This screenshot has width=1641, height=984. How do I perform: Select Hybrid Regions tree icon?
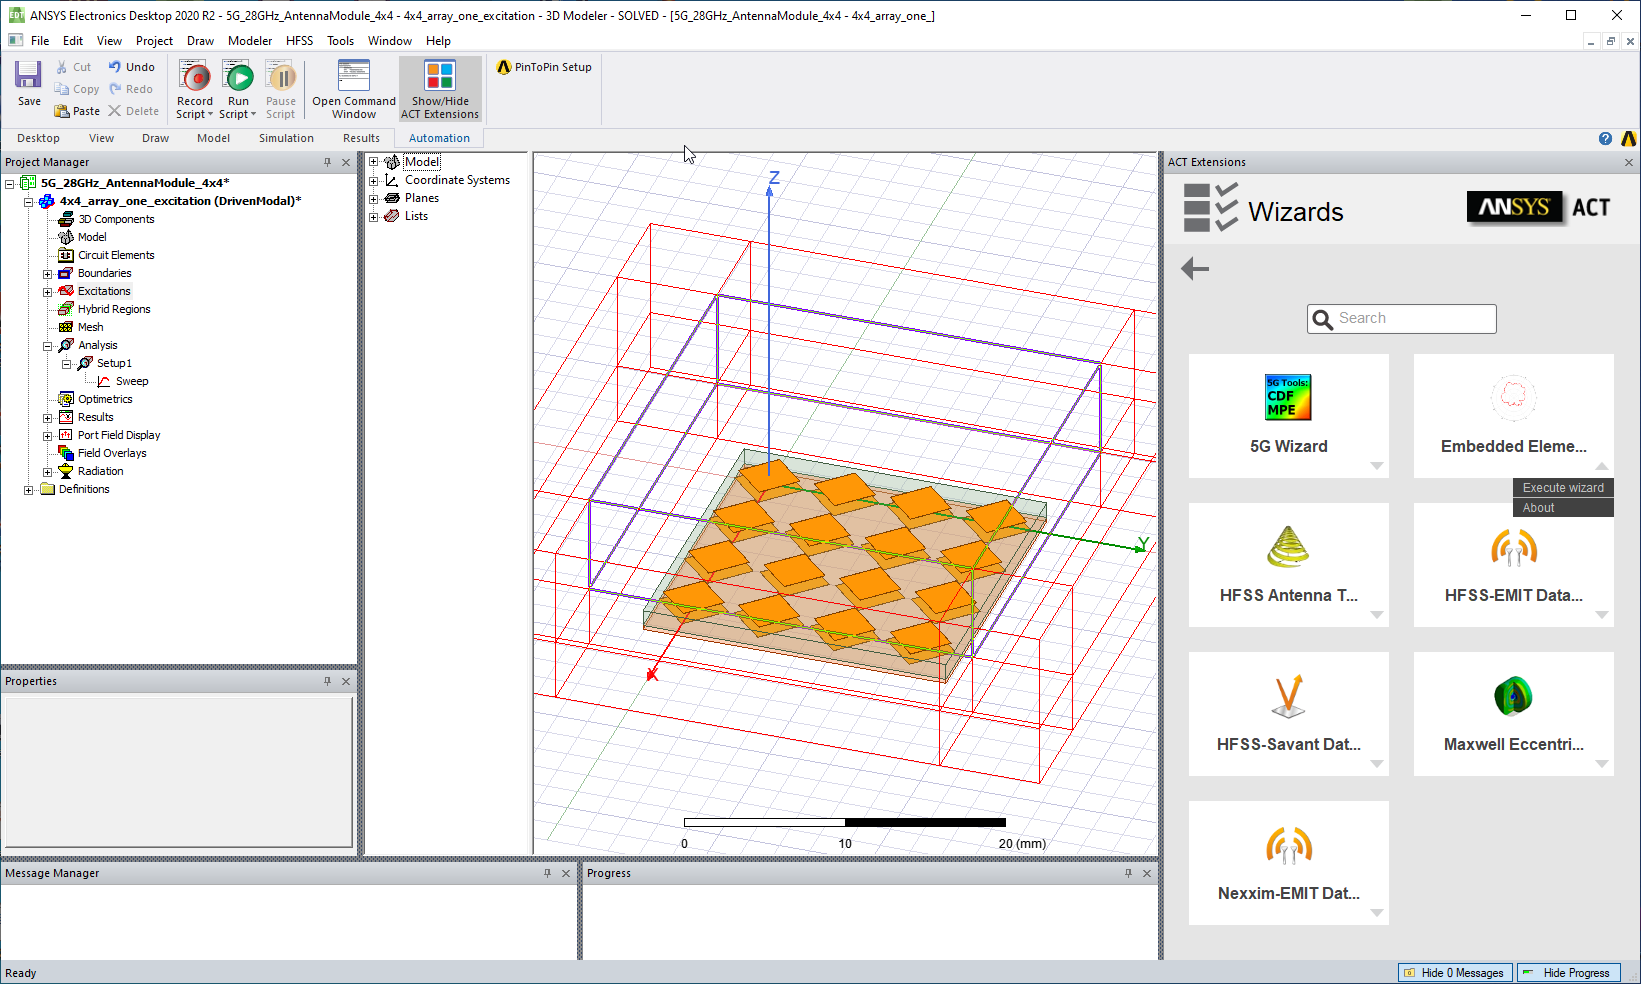point(66,309)
